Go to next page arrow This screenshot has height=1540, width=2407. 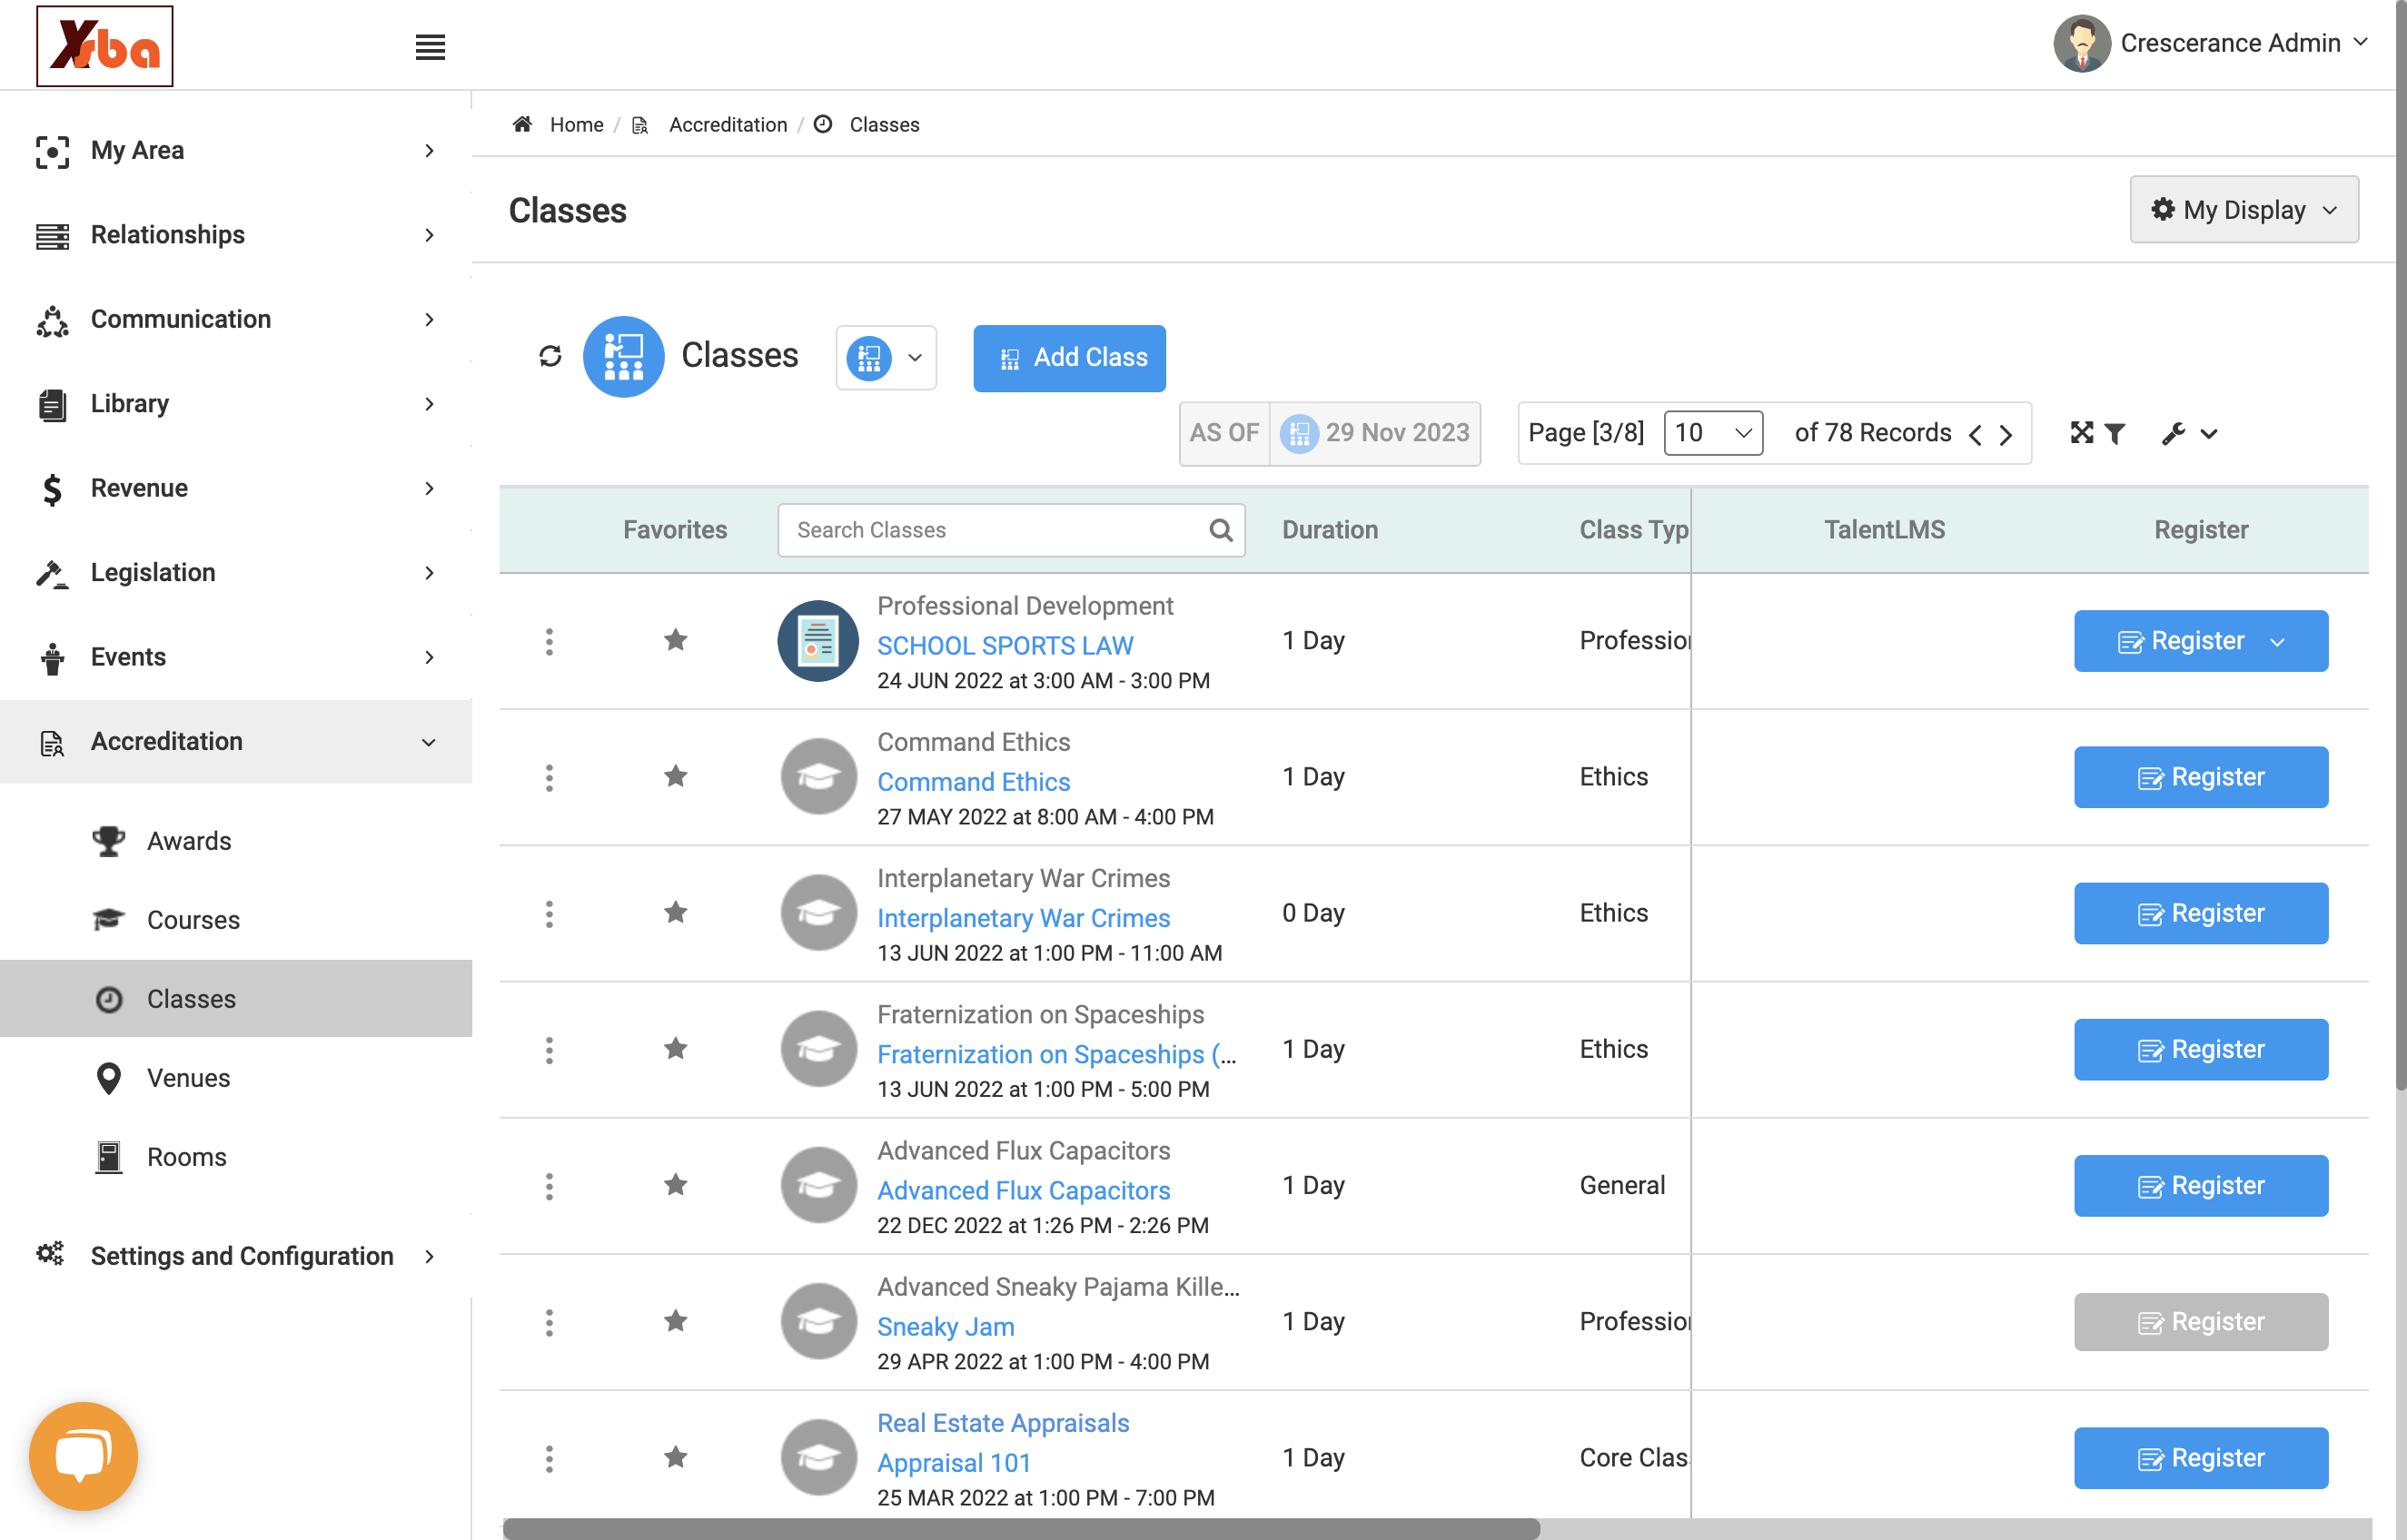tap(2006, 434)
